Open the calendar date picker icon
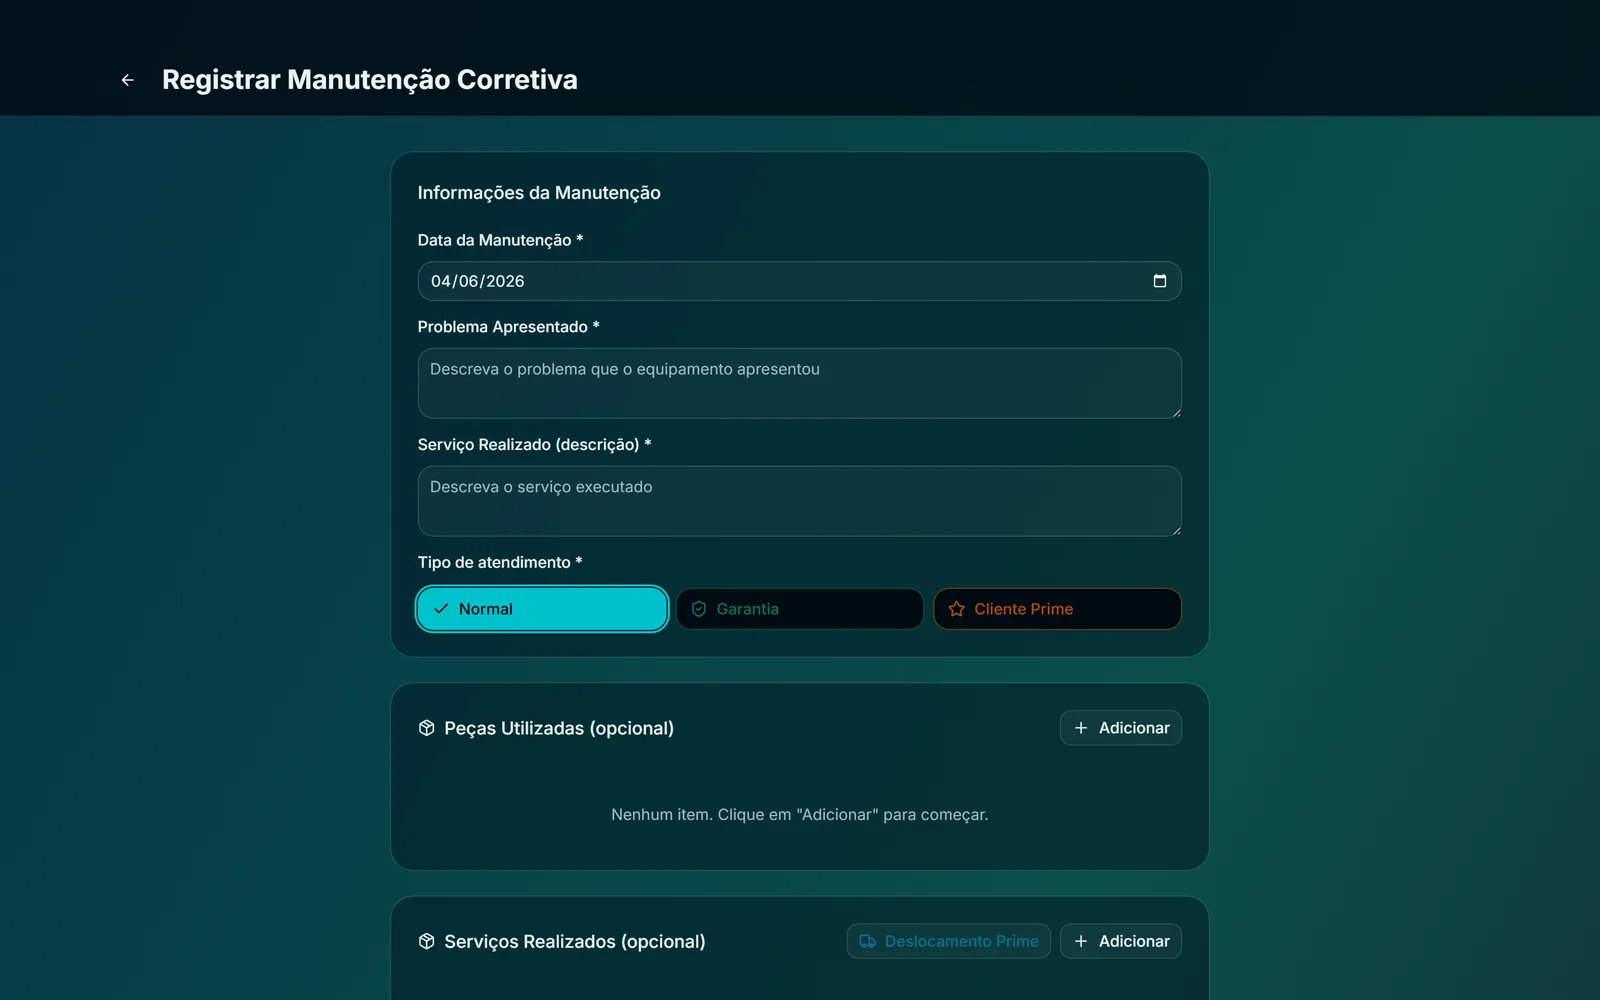Screen dimensions: 1600x1000 coord(1160,281)
